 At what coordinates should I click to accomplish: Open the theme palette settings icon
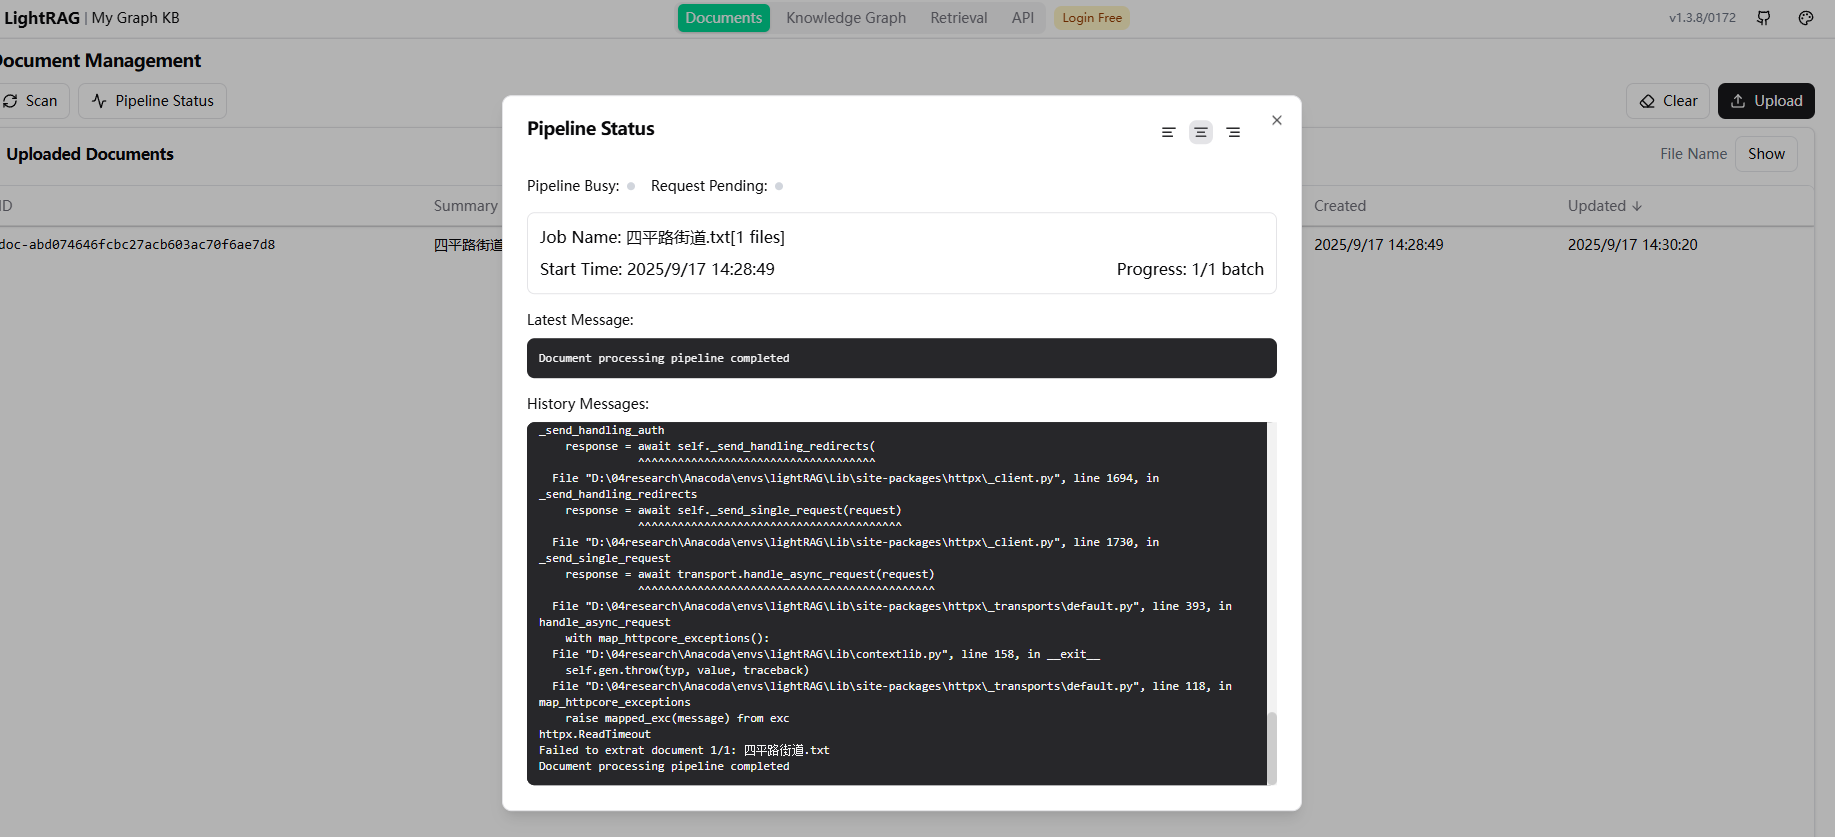click(1806, 18)
